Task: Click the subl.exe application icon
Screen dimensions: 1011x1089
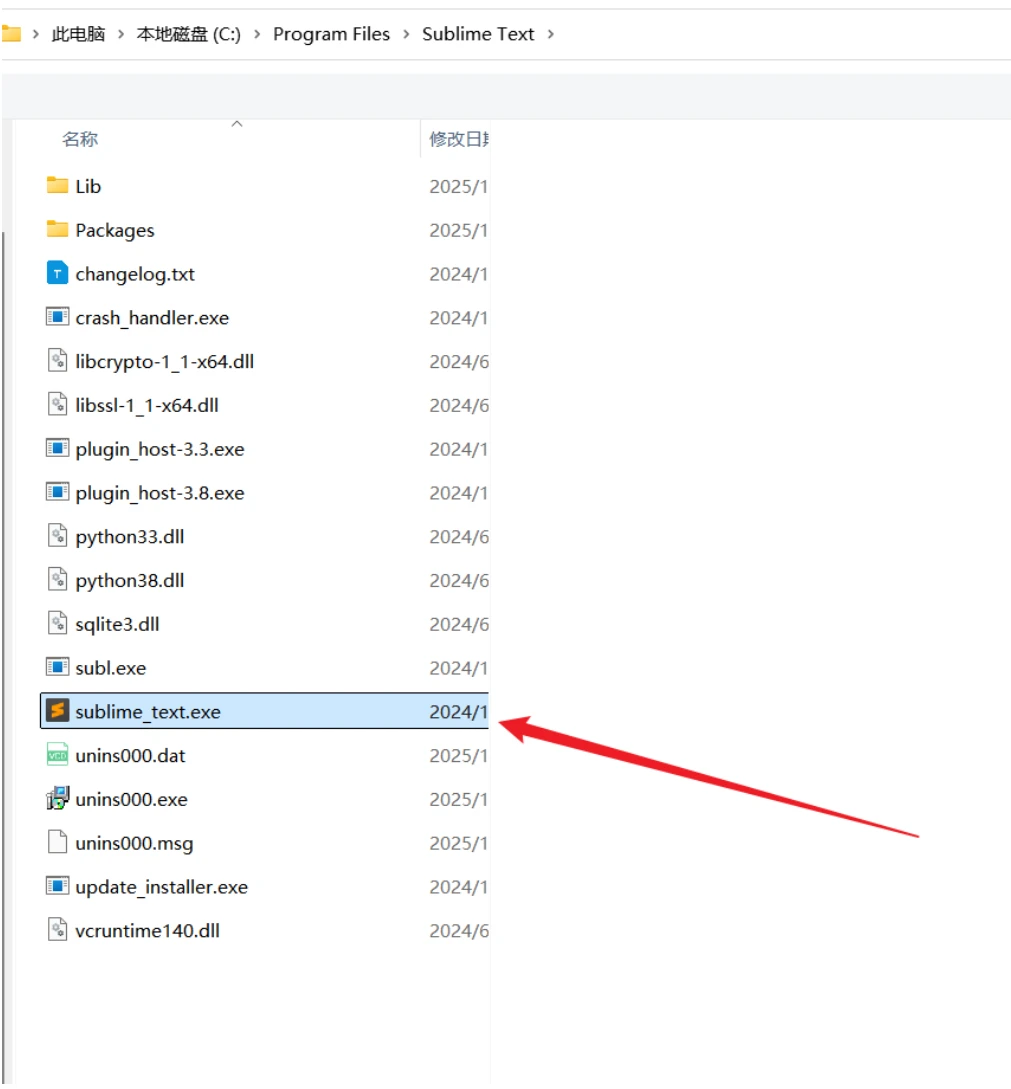Action: point(57,667)
